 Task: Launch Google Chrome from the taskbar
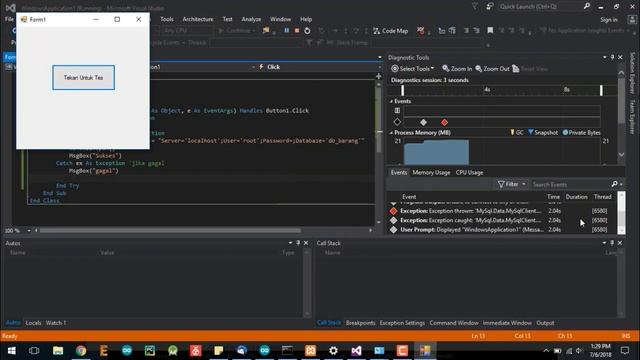pyautogui.click(x=81, y=351)
